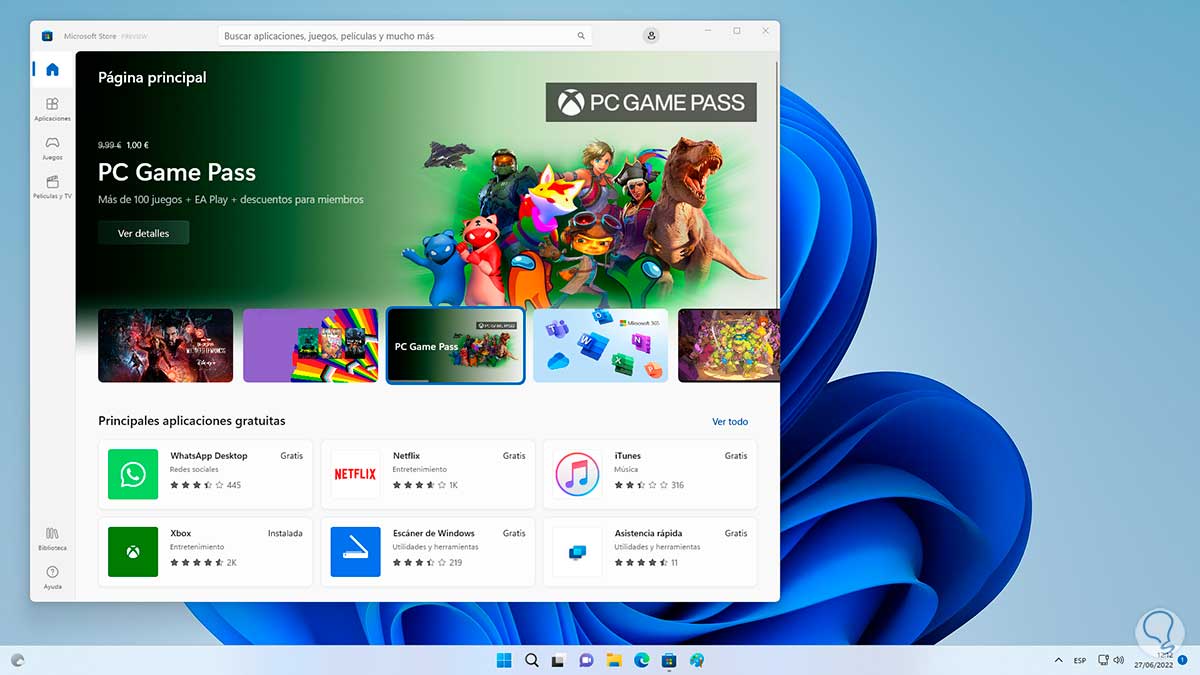Open the notification badge in taskbar

click(x=1182, y=660)
